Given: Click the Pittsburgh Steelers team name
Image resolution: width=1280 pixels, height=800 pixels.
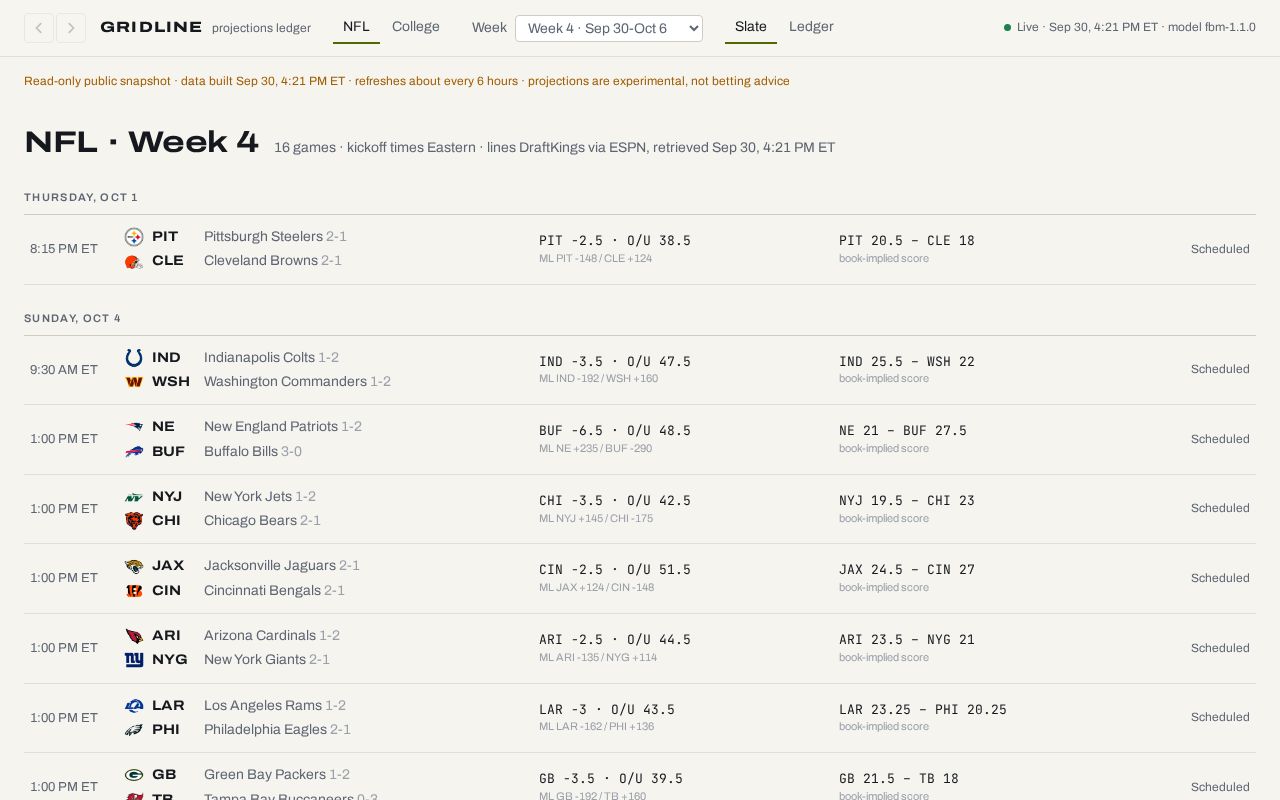Looking at the screenshot, I should (x=263, y=237).
